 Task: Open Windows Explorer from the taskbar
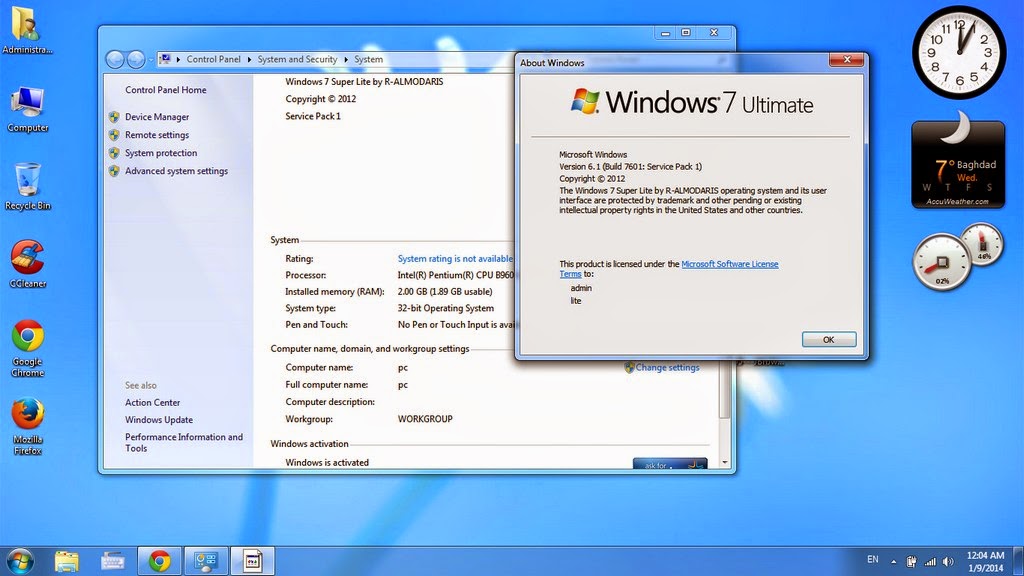coord(67,561)
